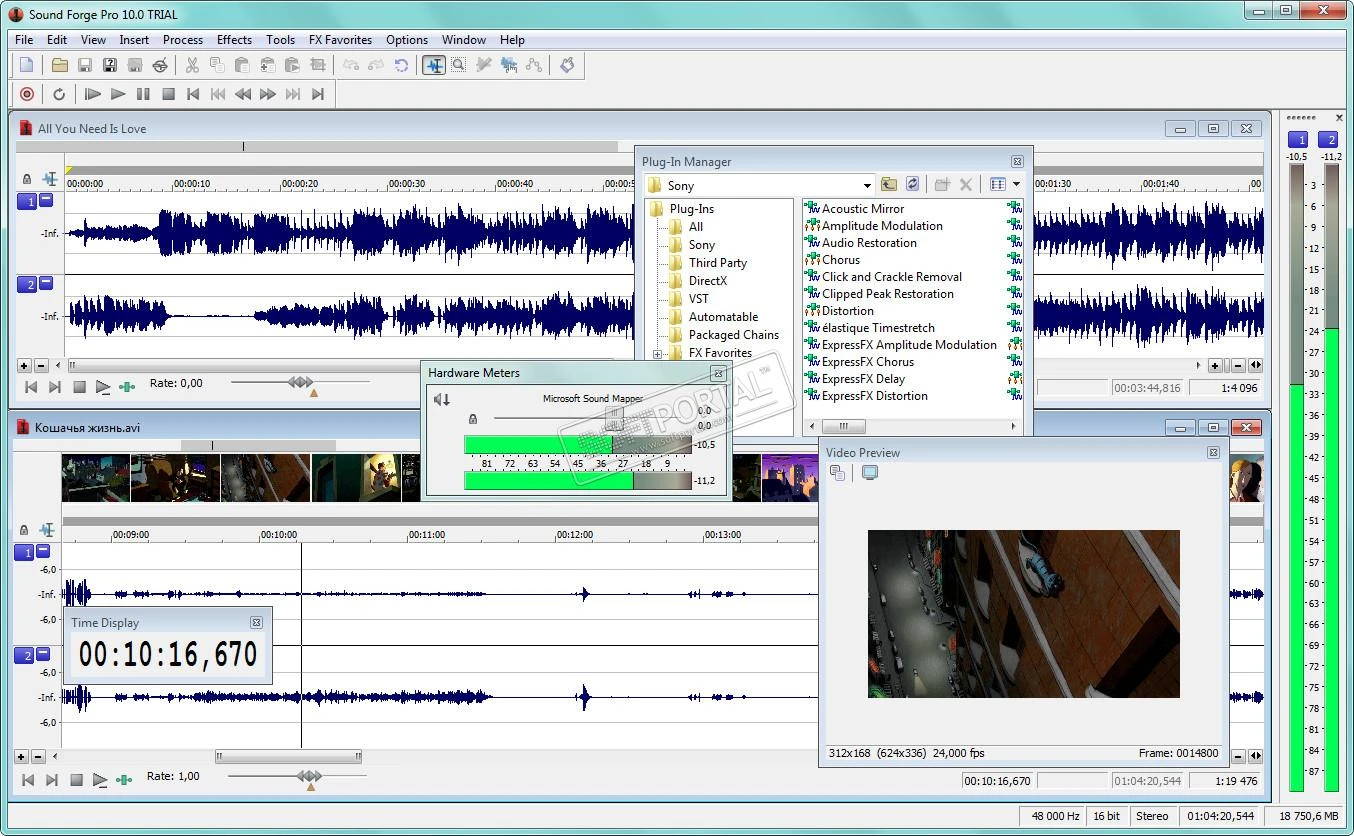Select the Edit tool icon

[434, 65]
